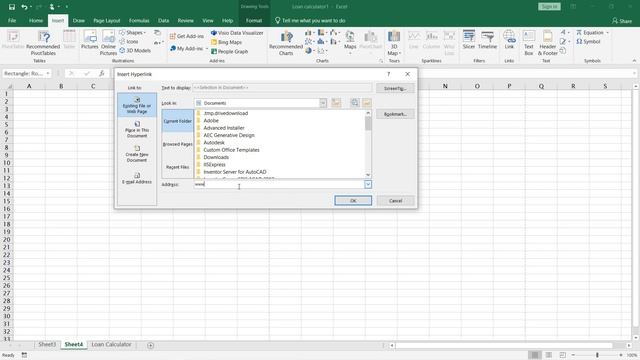
Task: Choose E-mail Address link type
Action: [137, 178]
